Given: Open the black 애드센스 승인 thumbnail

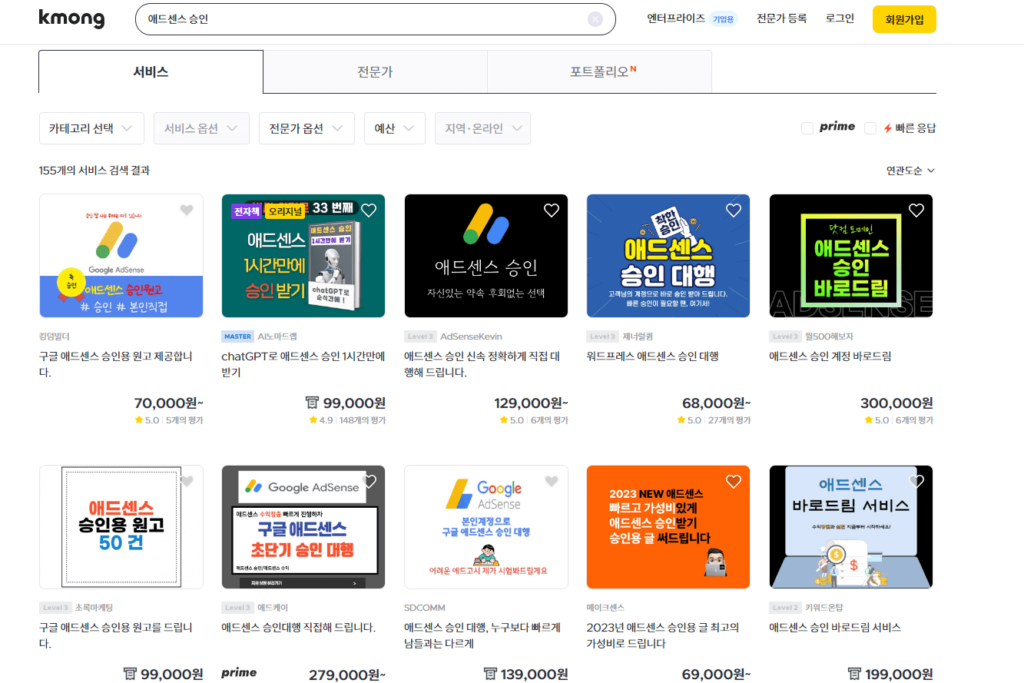Looking at the screenshot, I should point(486,256).
